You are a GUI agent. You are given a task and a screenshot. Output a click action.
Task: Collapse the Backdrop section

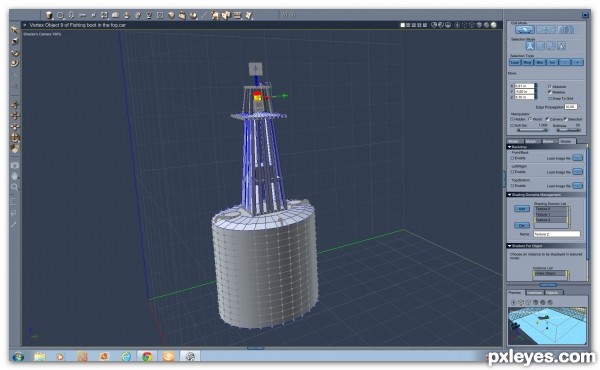[x=510, y=147]
